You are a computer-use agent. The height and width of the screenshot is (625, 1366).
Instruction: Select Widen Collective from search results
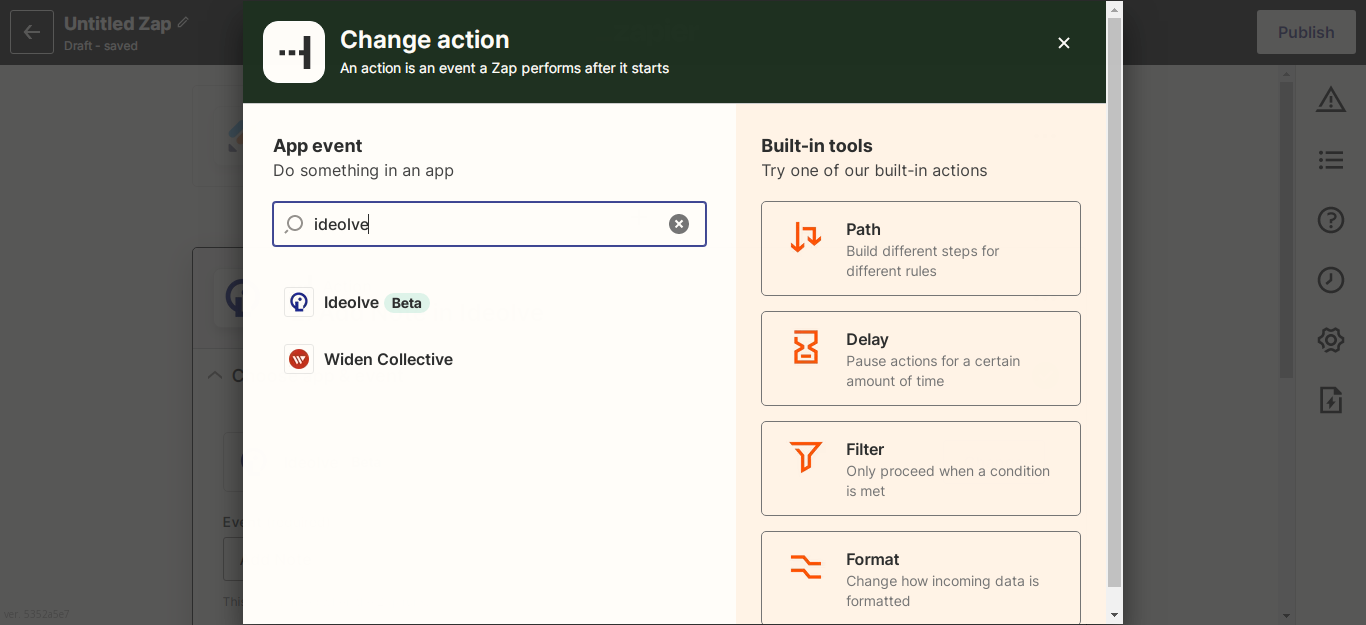click(x=490, y=359)
